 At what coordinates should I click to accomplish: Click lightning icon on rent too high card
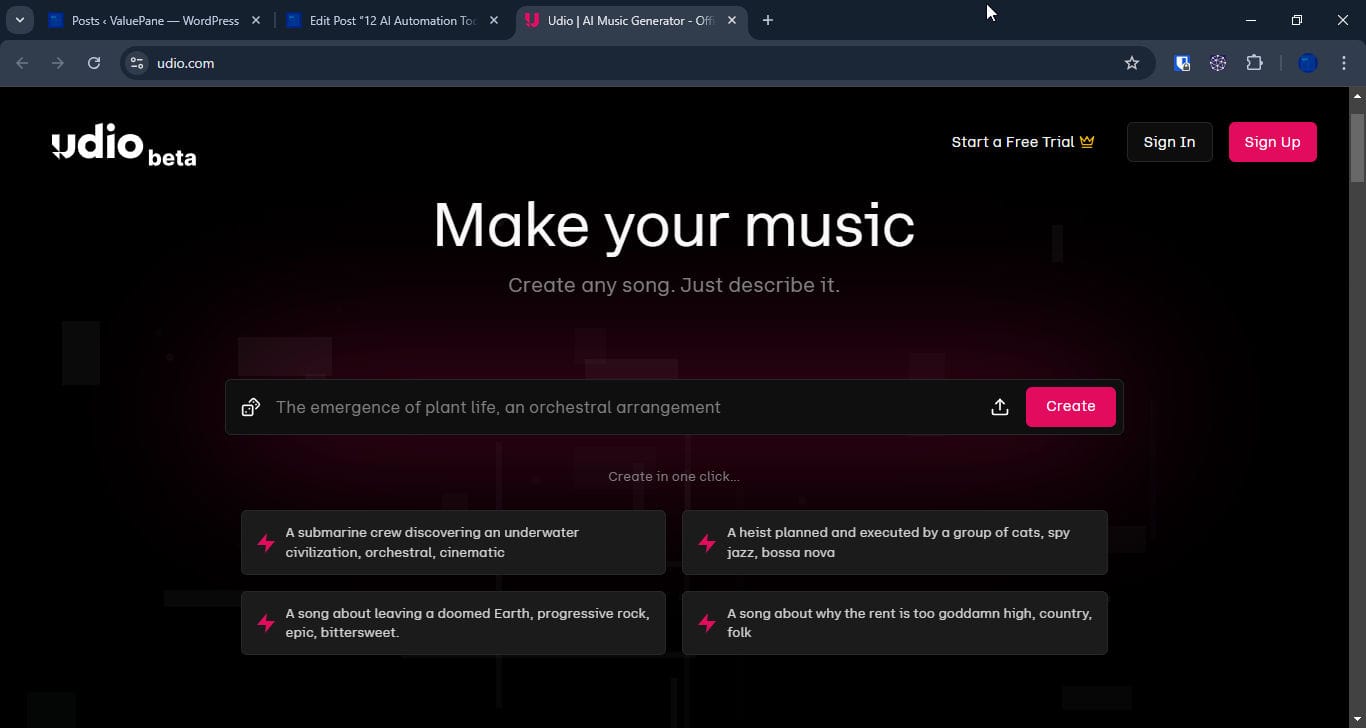[x=707, y=623]
